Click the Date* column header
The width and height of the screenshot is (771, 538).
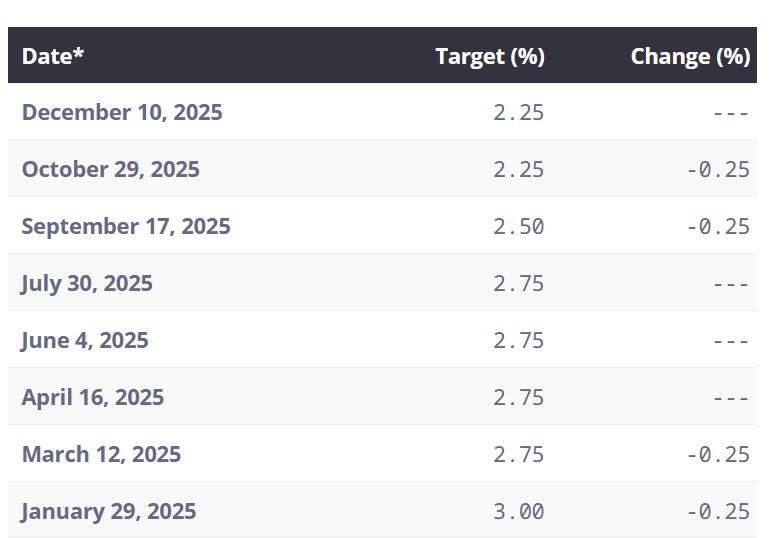point(53,56)
